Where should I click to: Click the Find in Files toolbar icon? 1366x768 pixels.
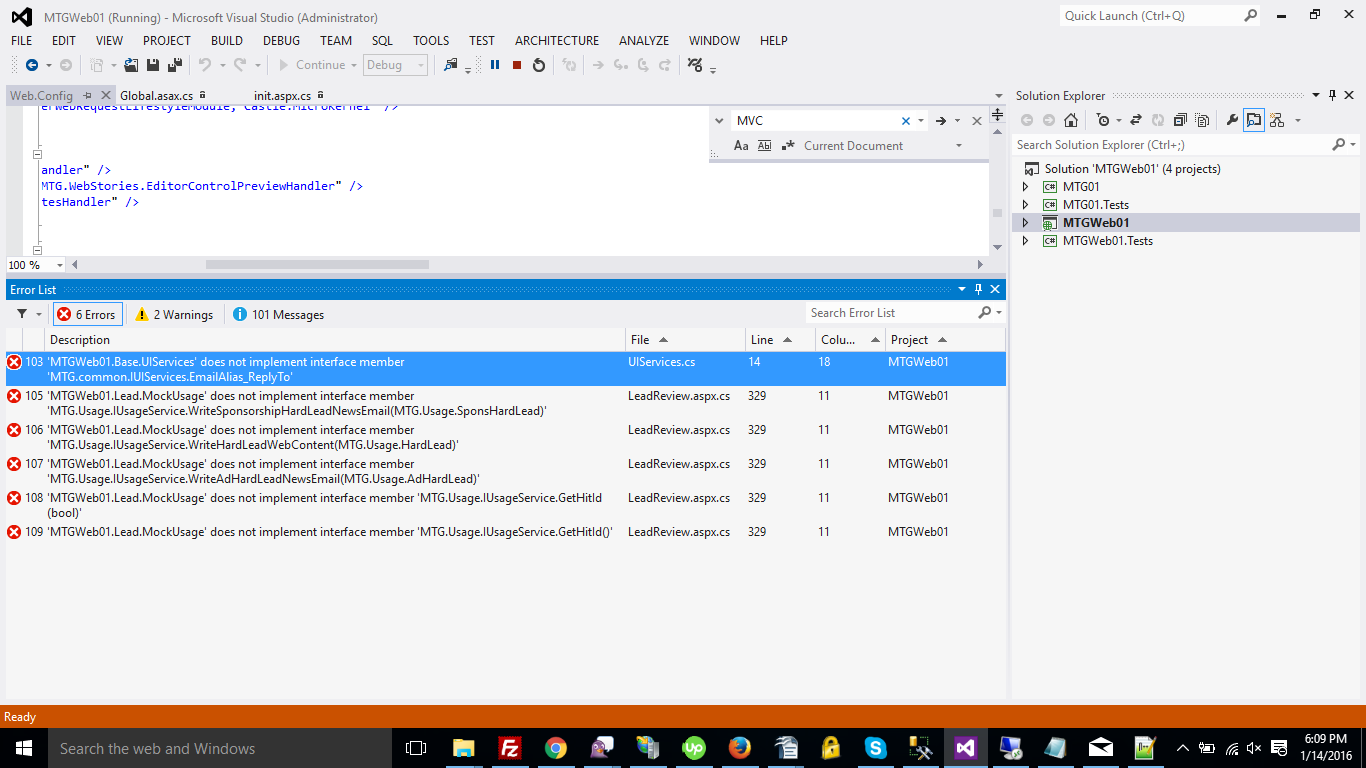pyautogui.click(x=450, y=65)
